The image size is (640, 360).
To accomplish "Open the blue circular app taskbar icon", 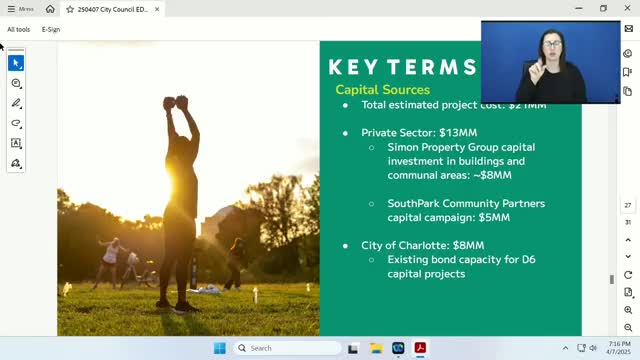I will pyautogui.click(x=398, y=348).
